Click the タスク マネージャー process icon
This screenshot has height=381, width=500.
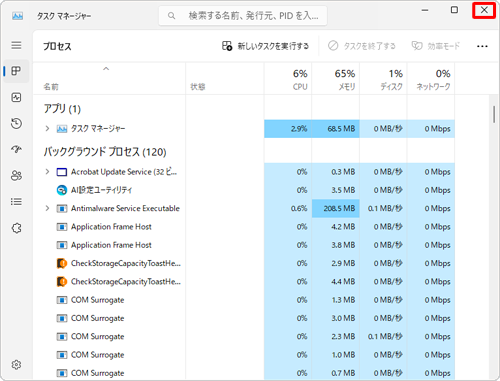pyautogui.click(x=62, y=129)
